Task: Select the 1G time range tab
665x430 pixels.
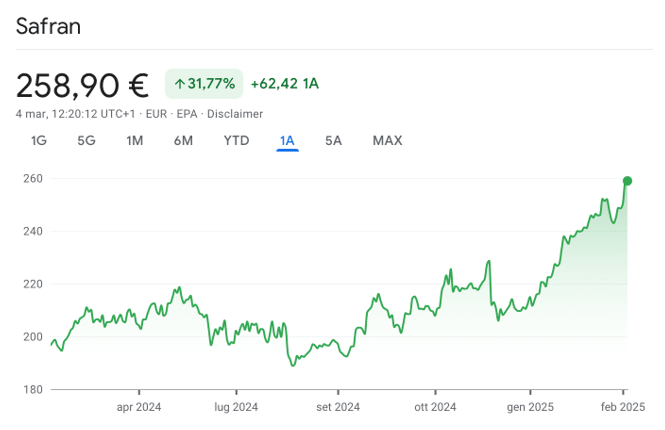Action: 39,140
